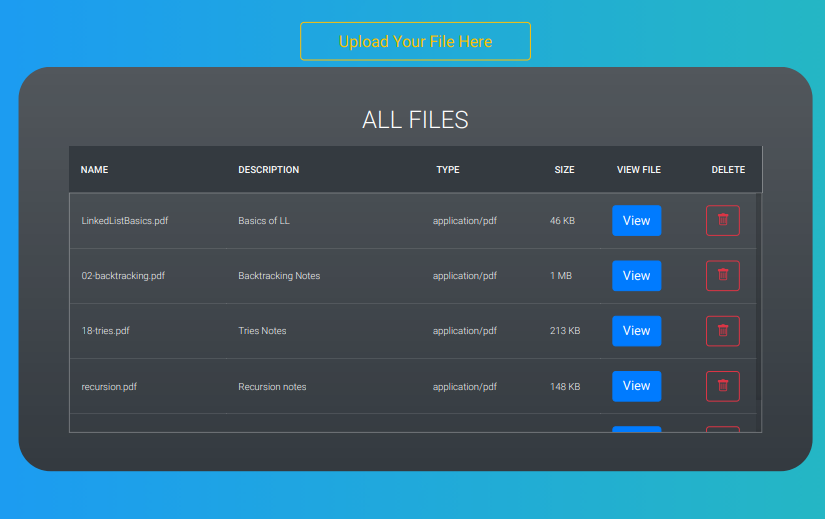Image resolution: width=825 pixels, height=519 pixels.
Task: Select description Recursion notes
Action: click(272, 386)
